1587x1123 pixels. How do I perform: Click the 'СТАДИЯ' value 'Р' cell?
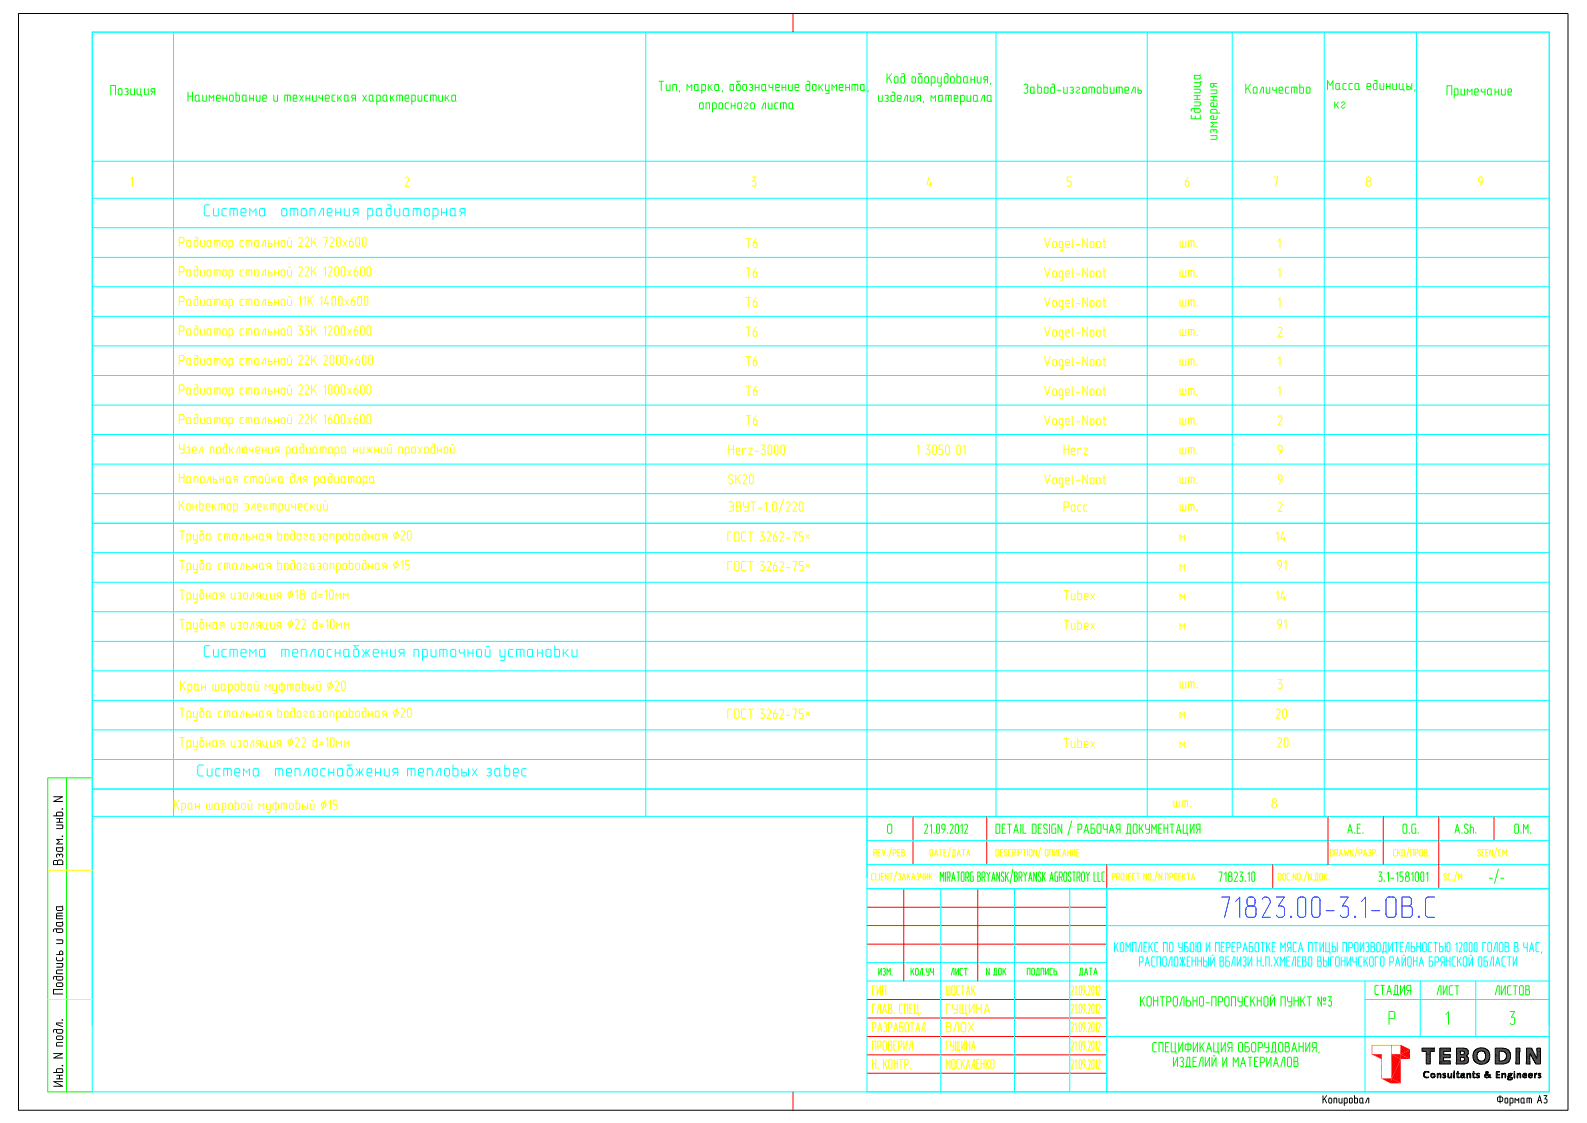(x=1391, y=1019)
